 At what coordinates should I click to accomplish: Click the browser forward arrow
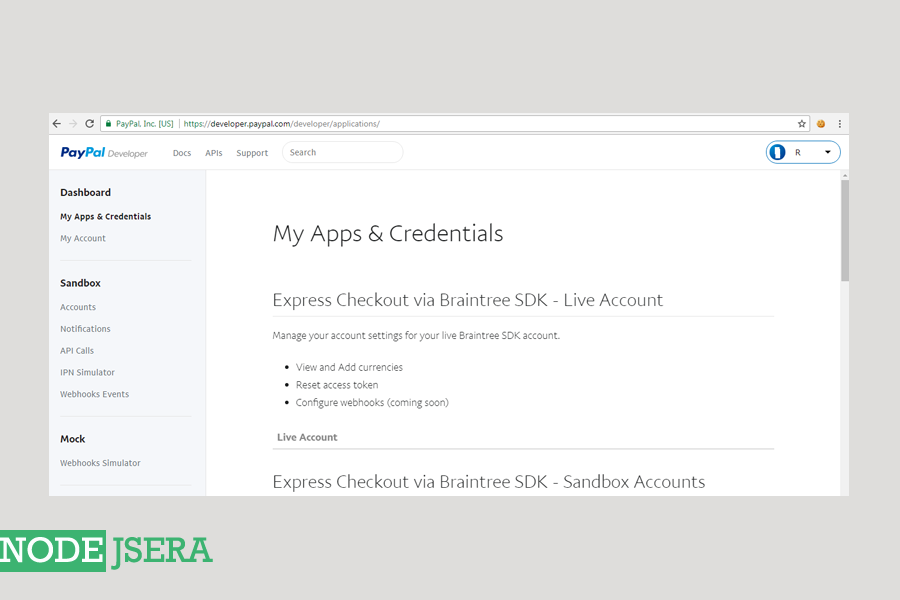(x=72, y=124)
